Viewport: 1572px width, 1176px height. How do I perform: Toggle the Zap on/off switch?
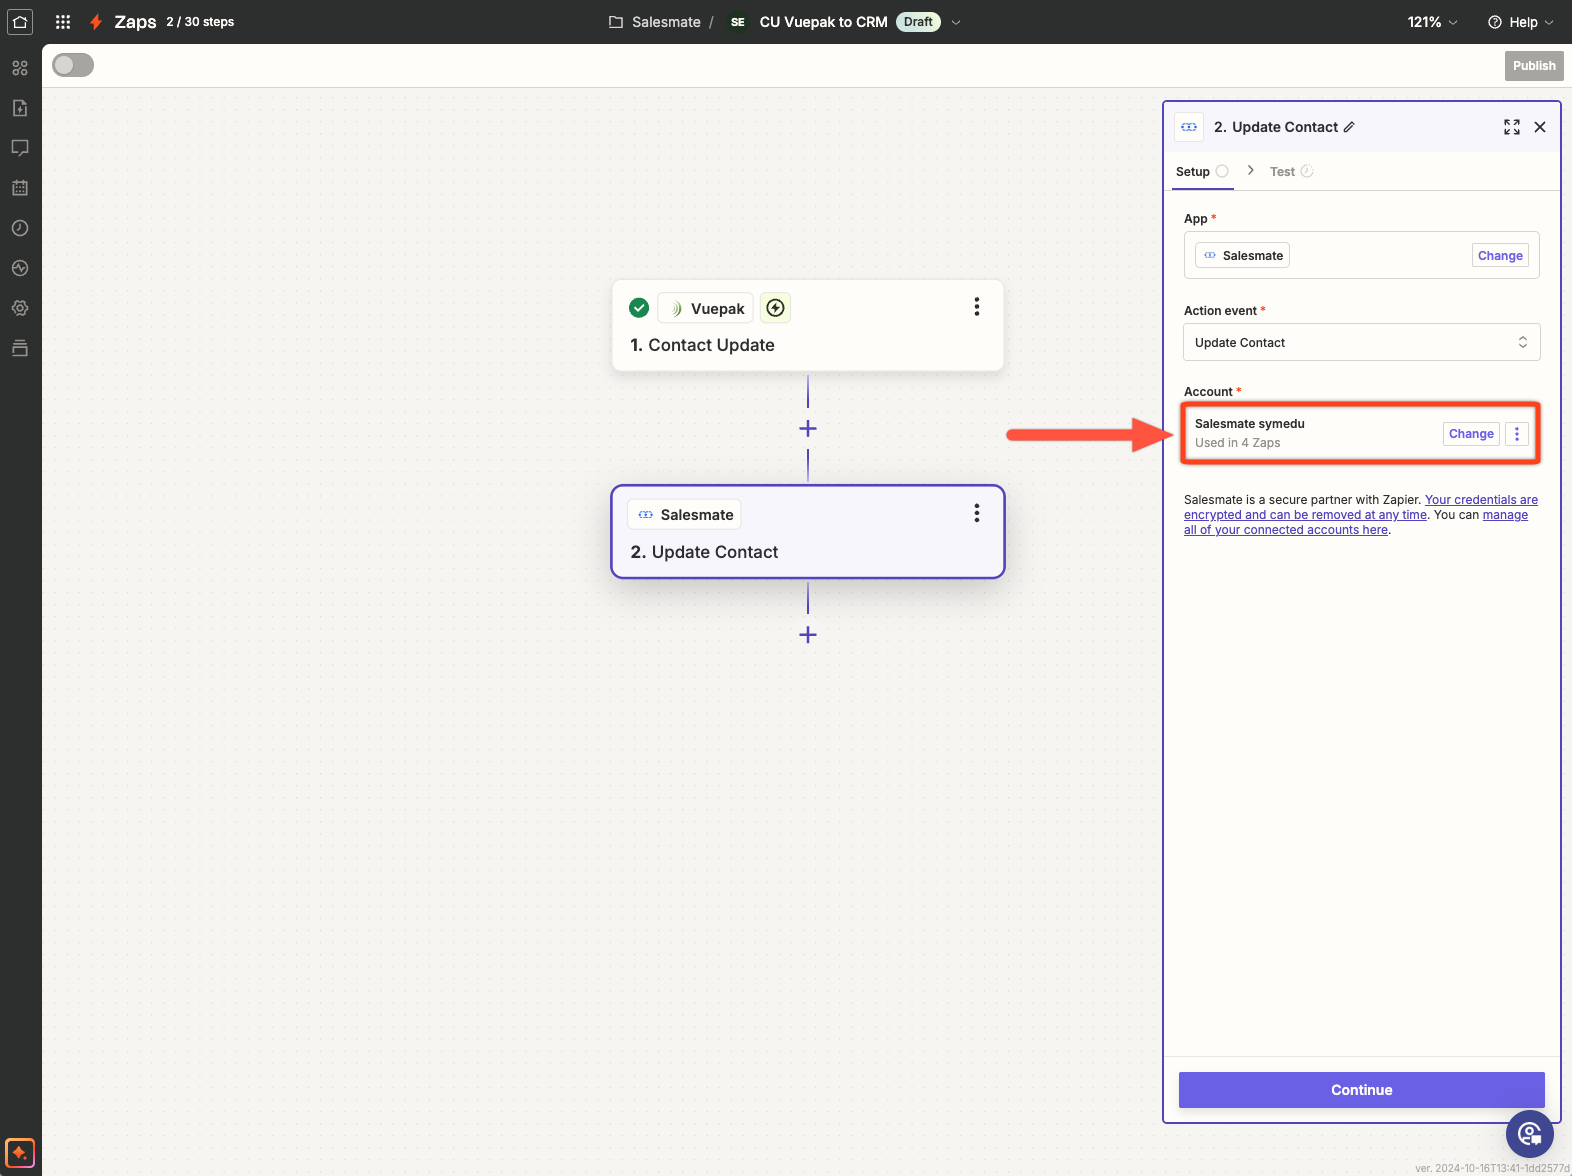[73, 65]
